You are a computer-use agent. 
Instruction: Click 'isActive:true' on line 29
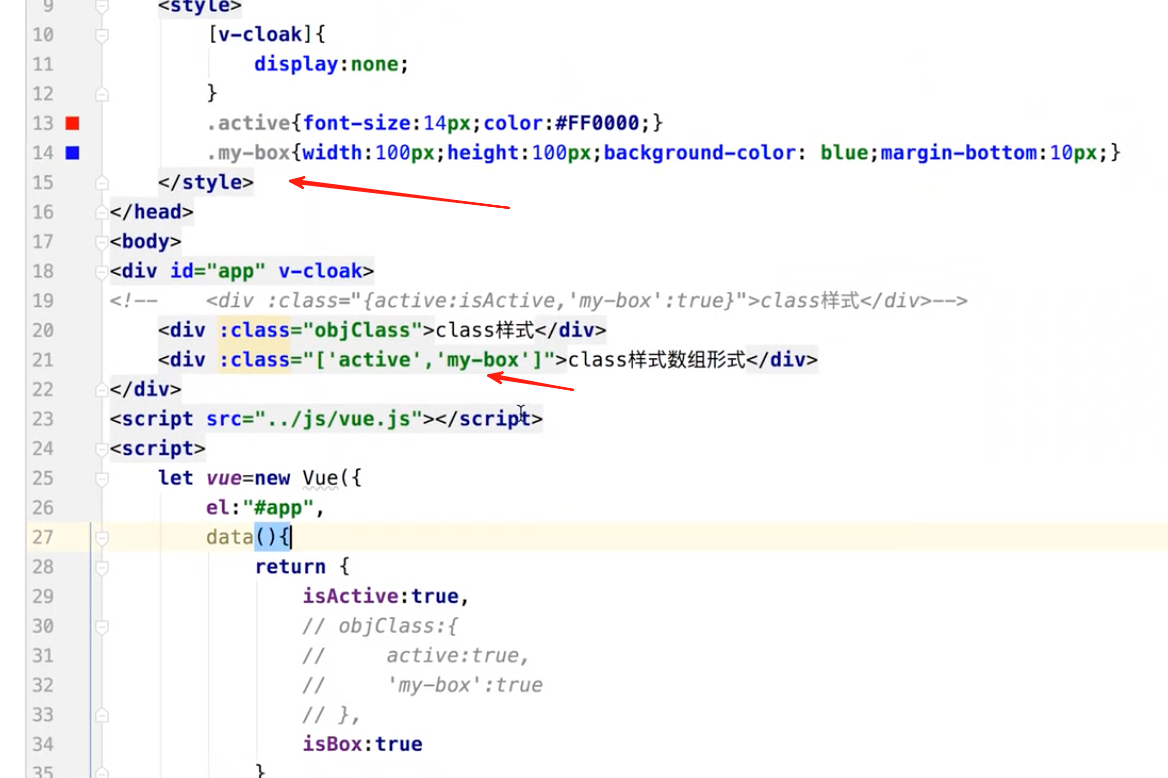[381, 596]
